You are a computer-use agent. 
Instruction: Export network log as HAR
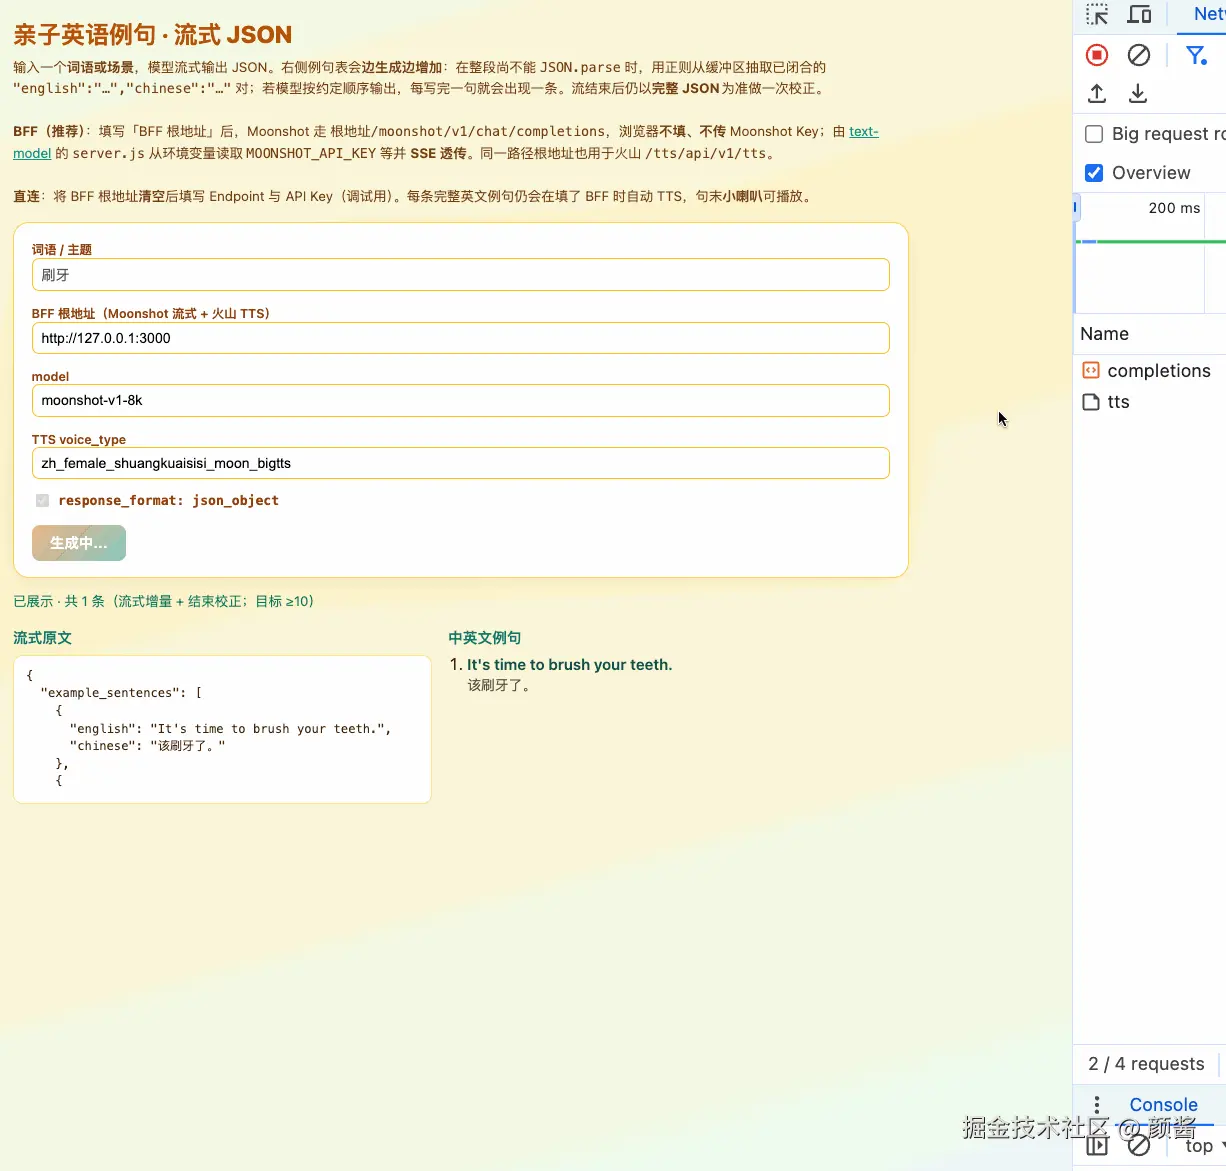1137,93
